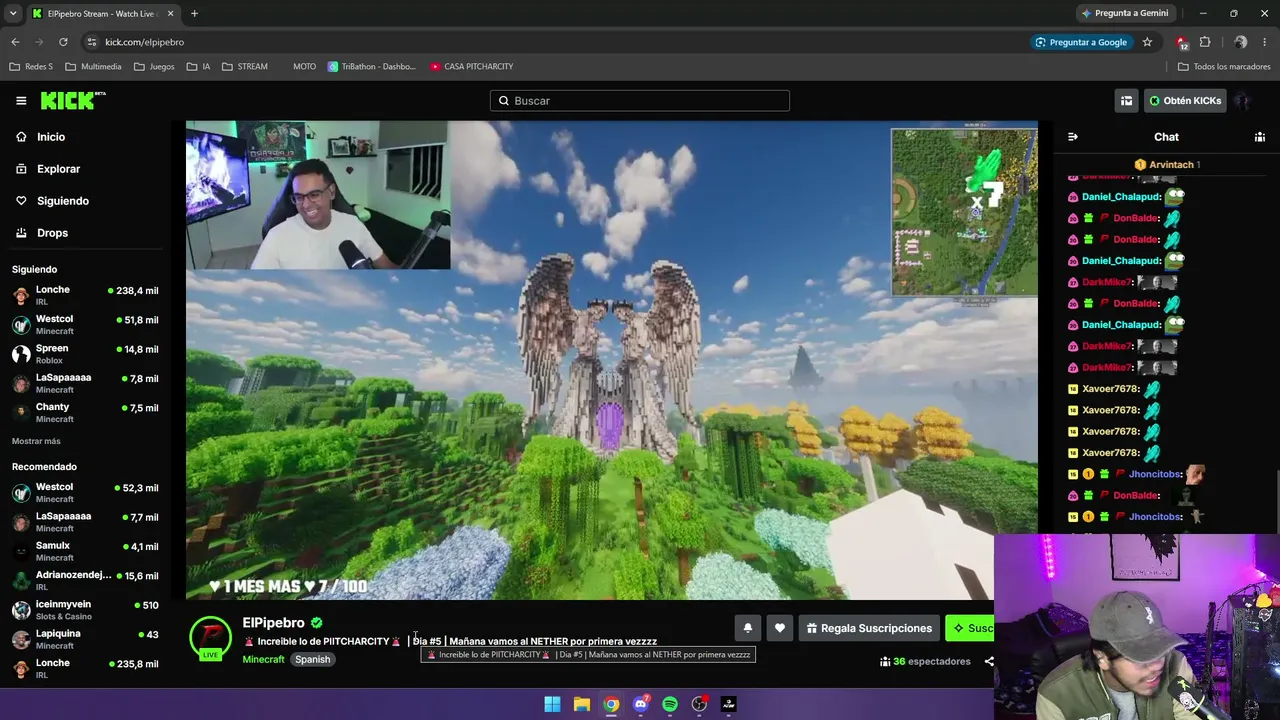Click Pregunta a Gemini button

point(1125,13)
